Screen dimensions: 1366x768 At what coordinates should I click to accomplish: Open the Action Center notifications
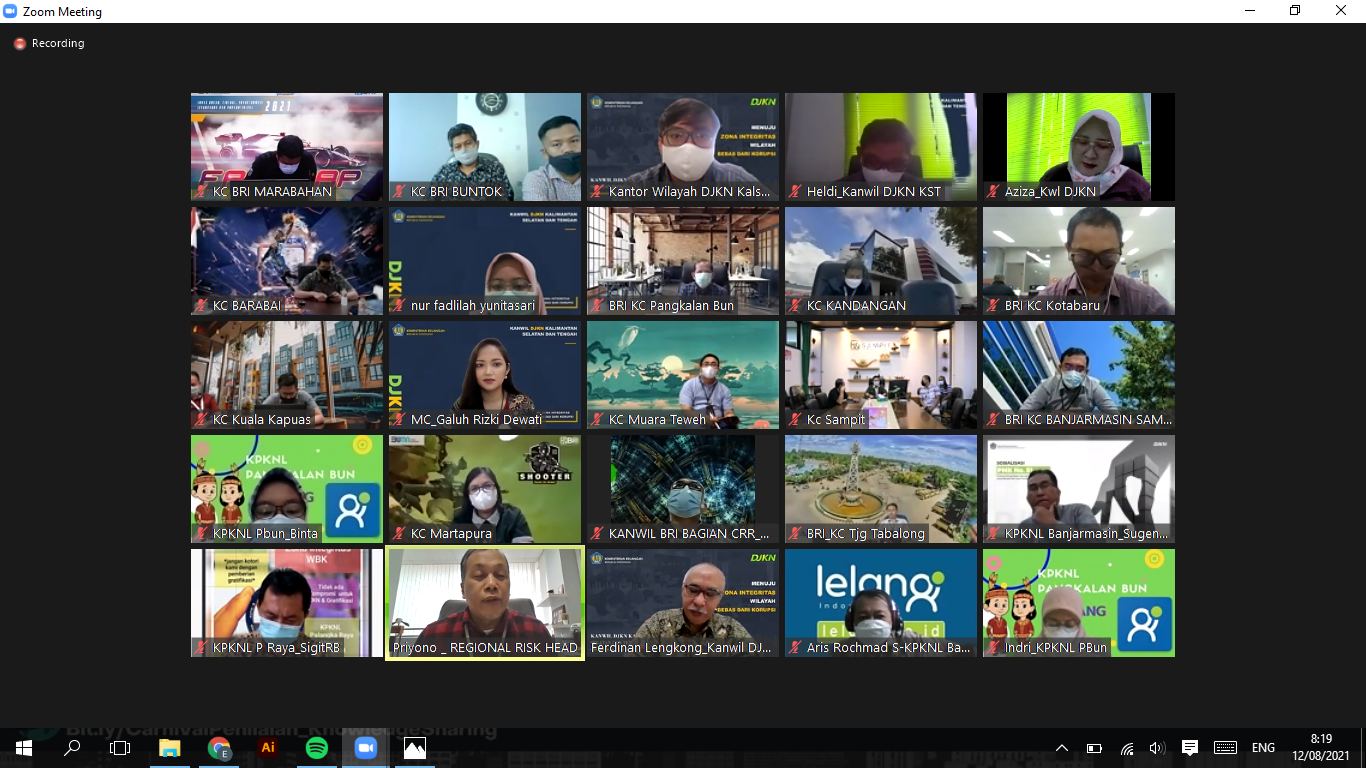(1190, 748)
